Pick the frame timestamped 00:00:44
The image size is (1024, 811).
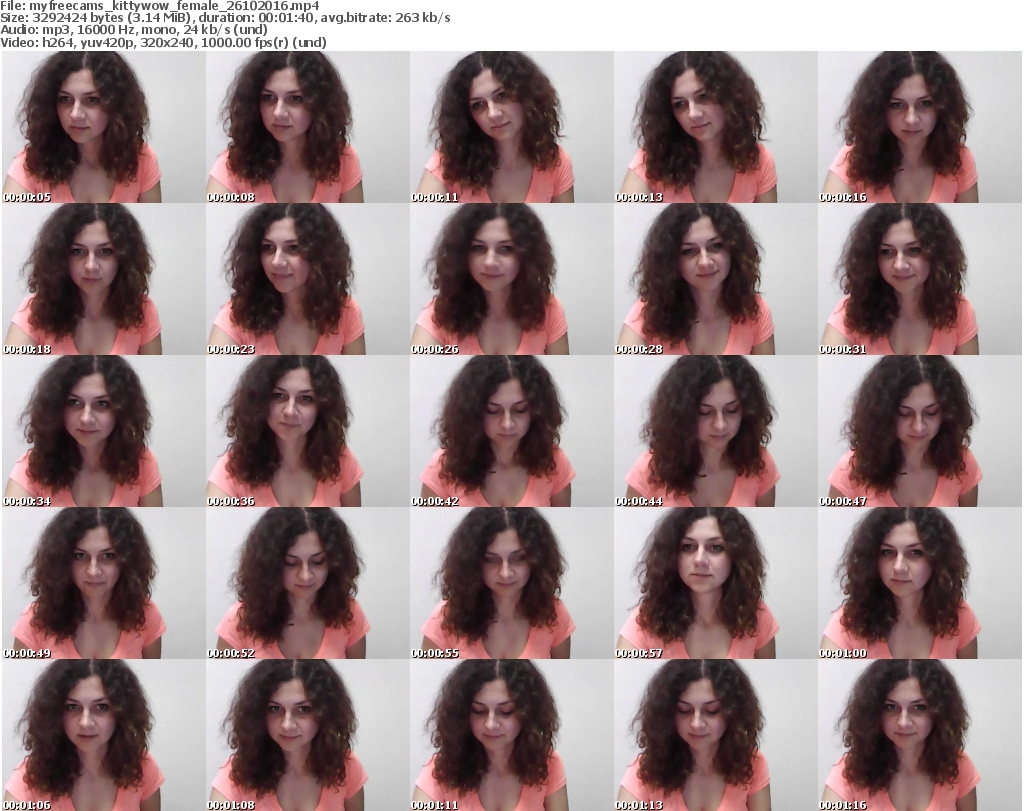716,431
